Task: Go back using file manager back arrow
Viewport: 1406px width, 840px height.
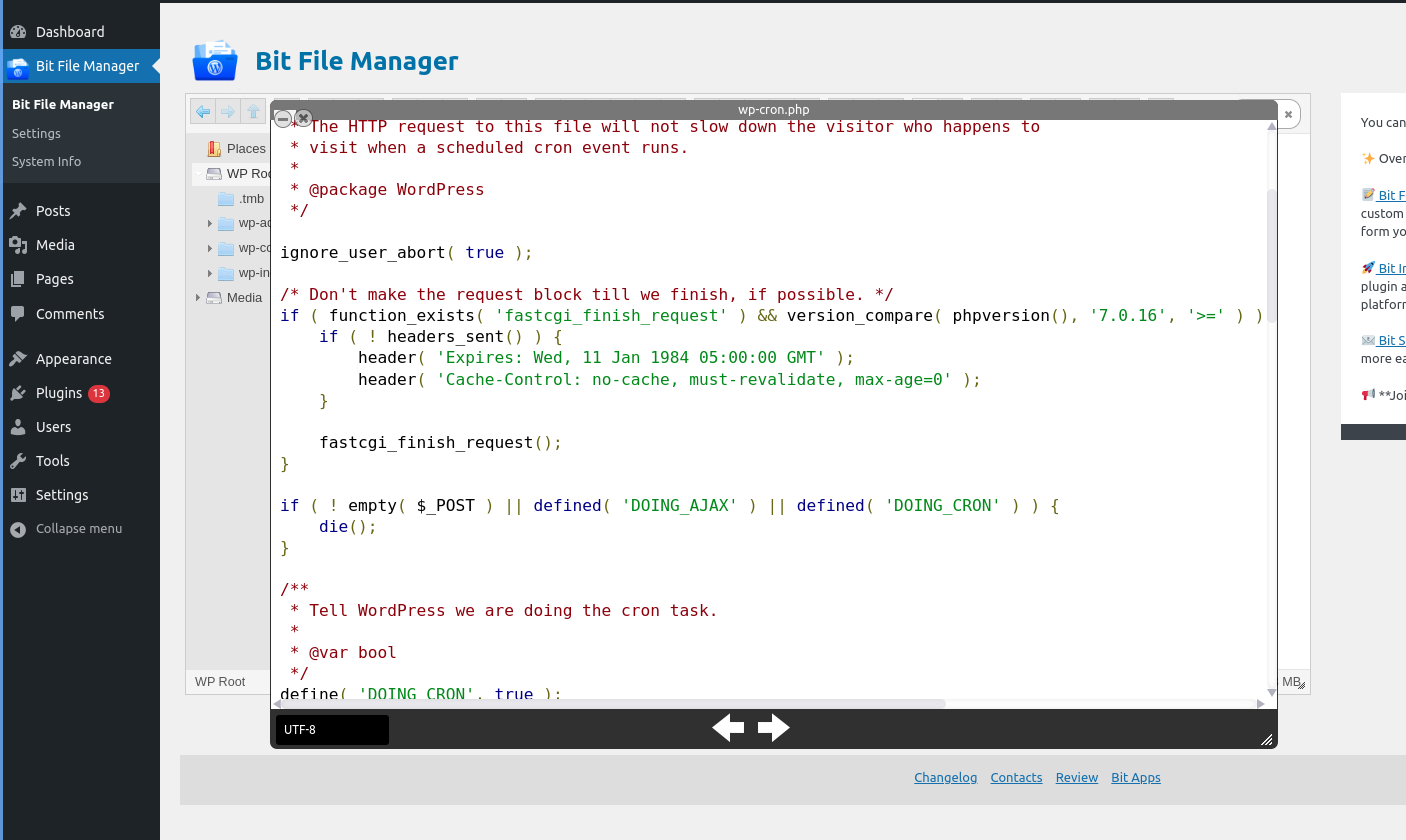Action: tap(203, 112)
